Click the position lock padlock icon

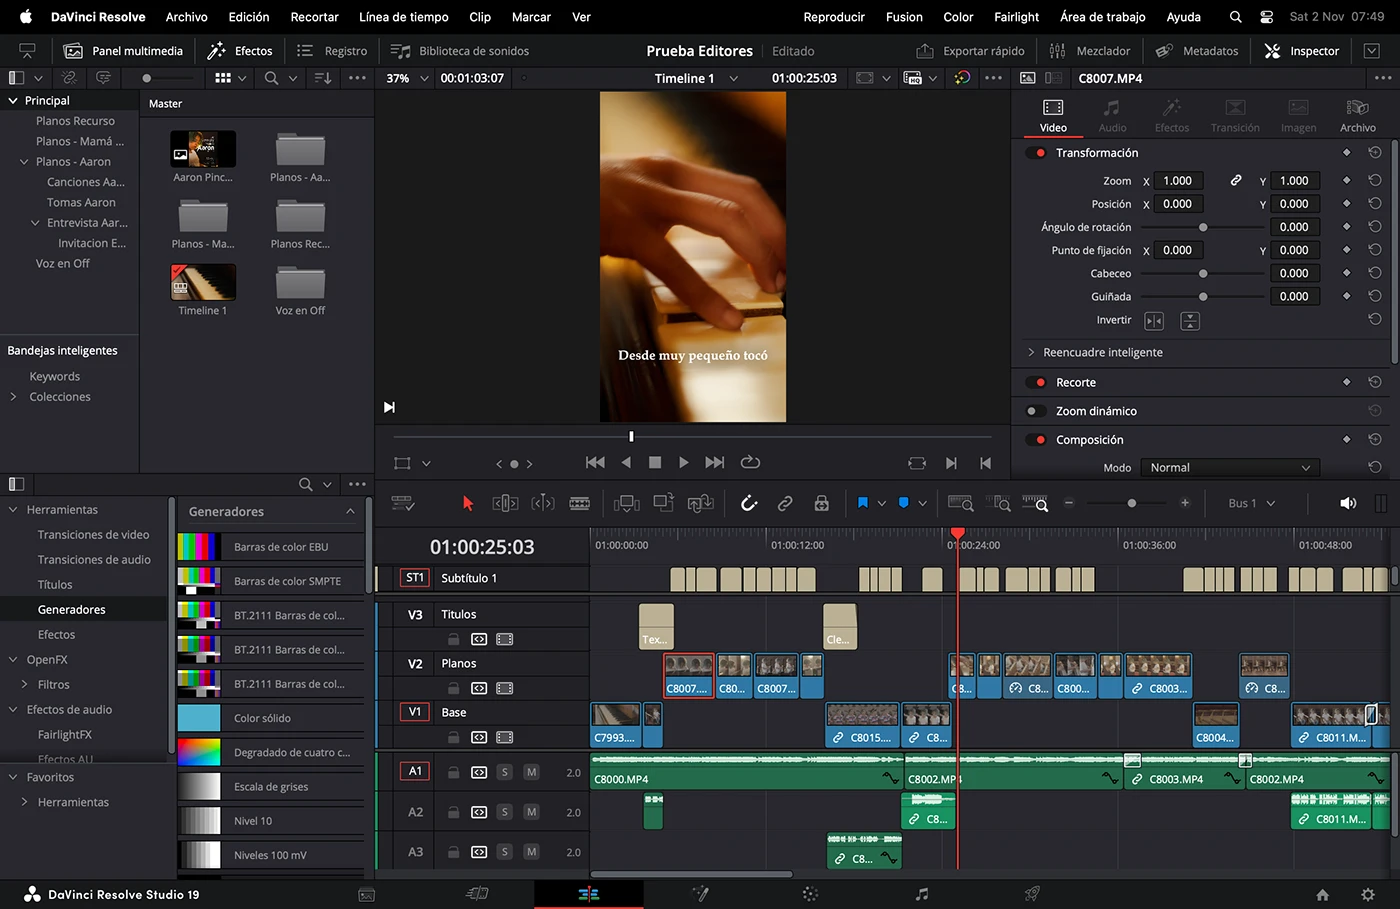click(821, 503)
